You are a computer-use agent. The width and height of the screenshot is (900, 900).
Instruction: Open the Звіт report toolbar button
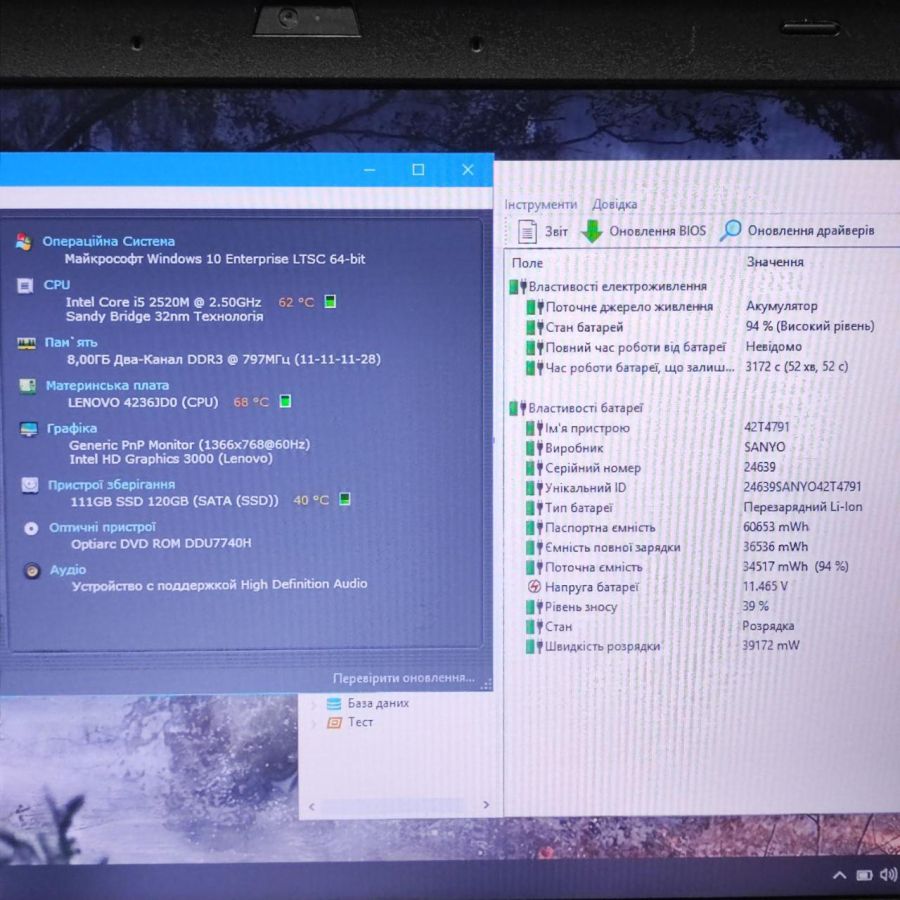point(542,231)
